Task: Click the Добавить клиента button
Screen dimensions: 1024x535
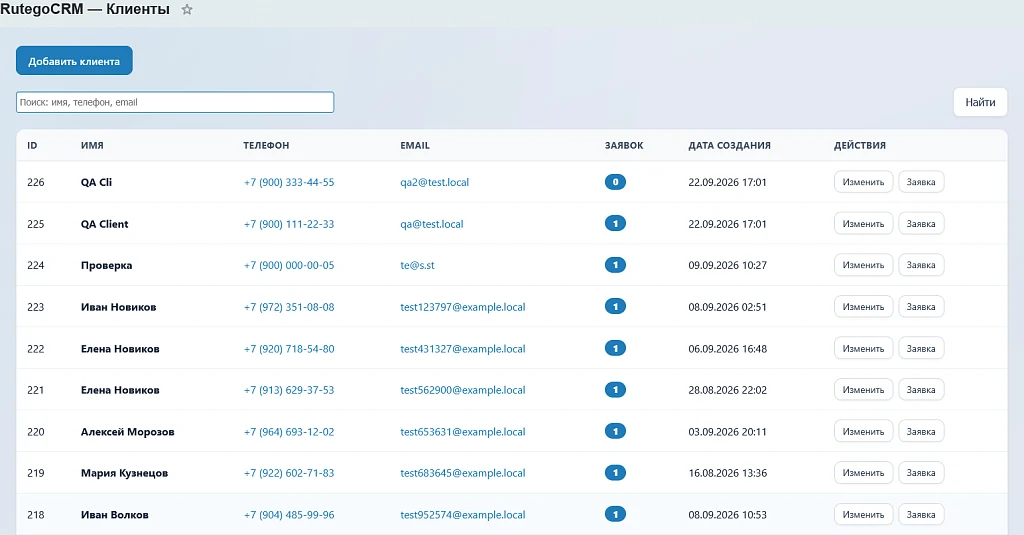Action: pyautogui.click(x=74, y=61)
